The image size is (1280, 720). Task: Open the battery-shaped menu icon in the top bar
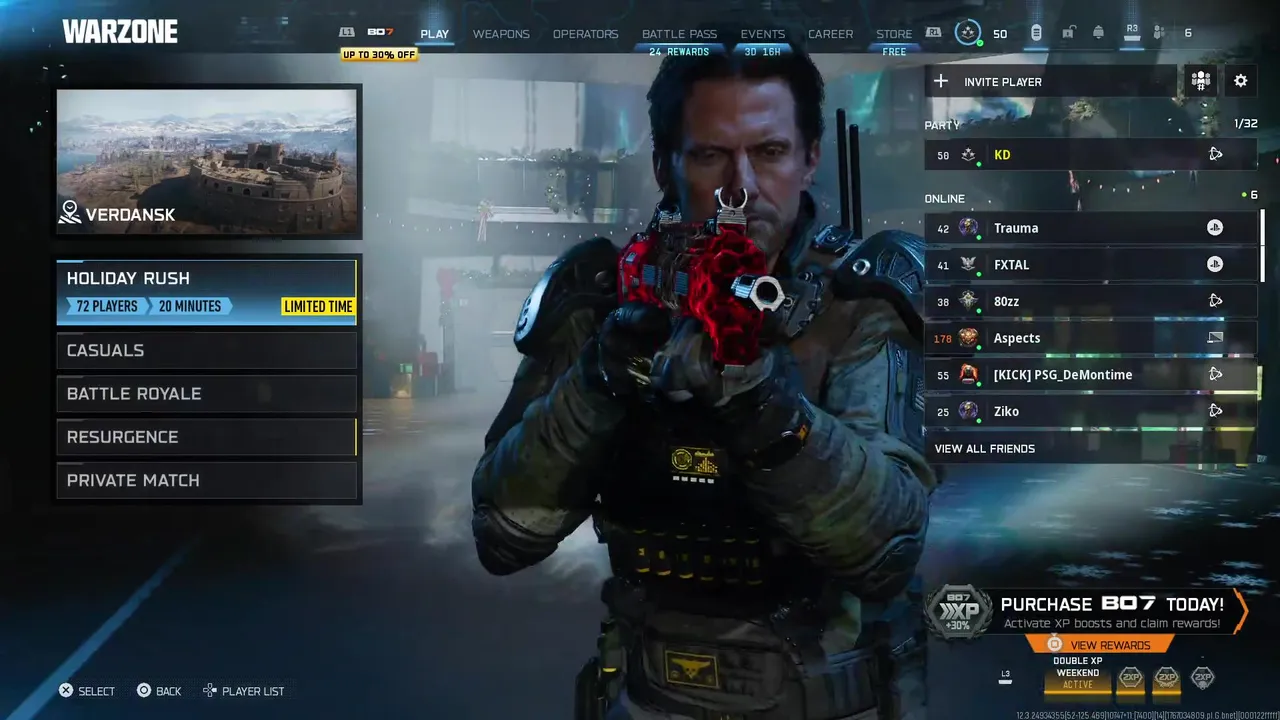[1036, 33]
